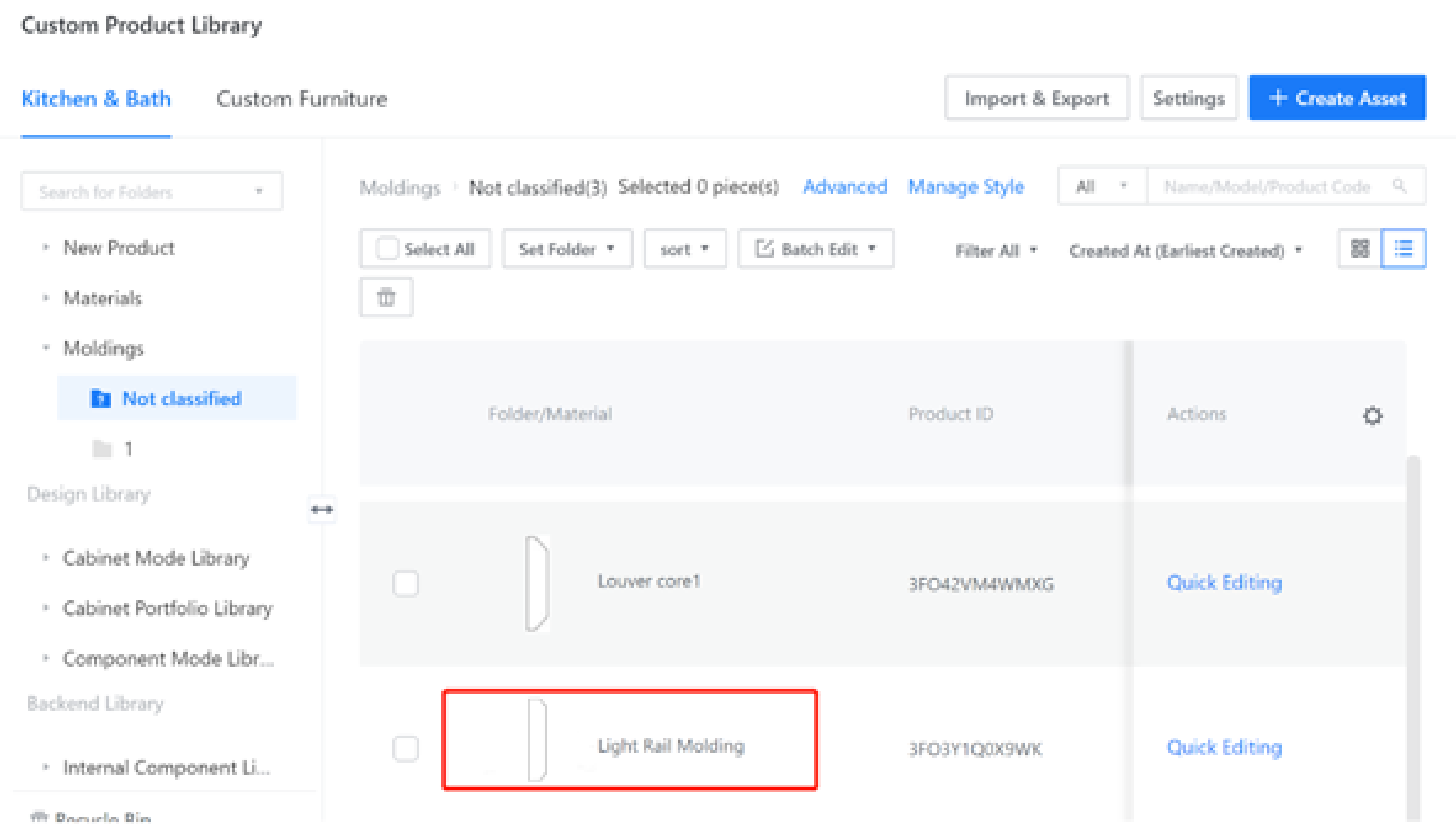The height and width of the screenshot is (834, 1456).
Task: Open folder named 1
Action: (127, 449)
